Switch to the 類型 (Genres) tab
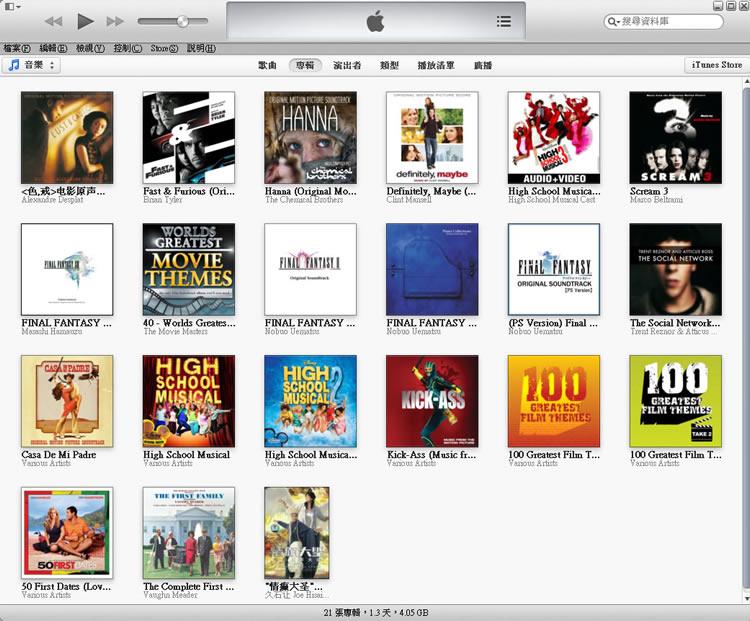The height and width of the screenshot is (621, 750). coord(389,65)
